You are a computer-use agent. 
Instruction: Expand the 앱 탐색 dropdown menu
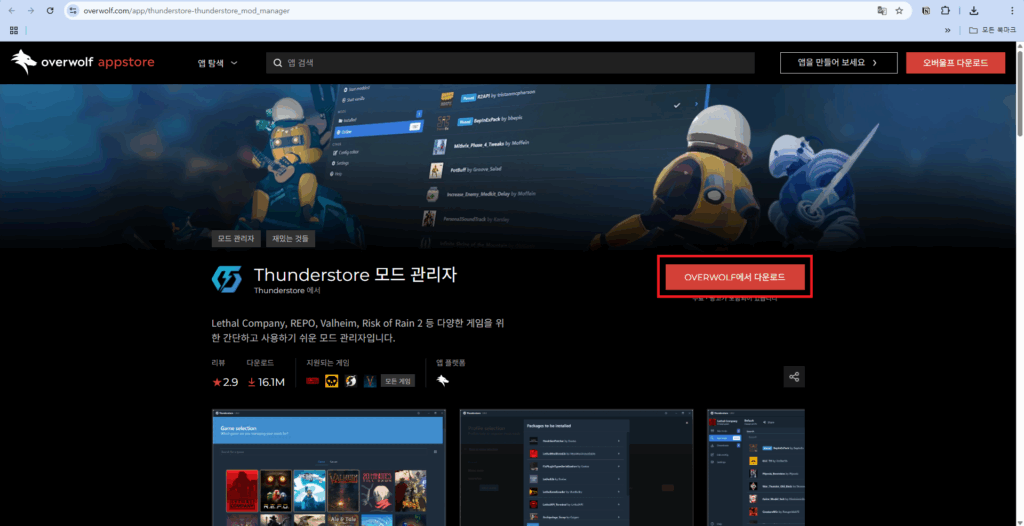[217, 63]
